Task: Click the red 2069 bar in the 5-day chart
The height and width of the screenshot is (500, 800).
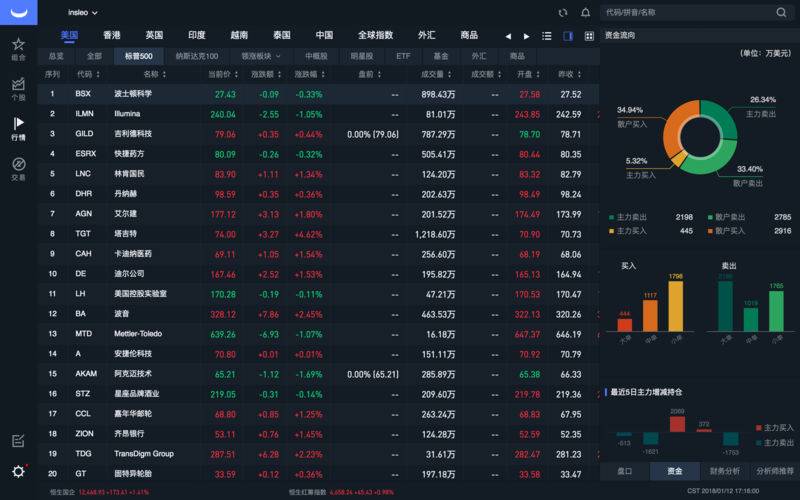Action: 678,424
